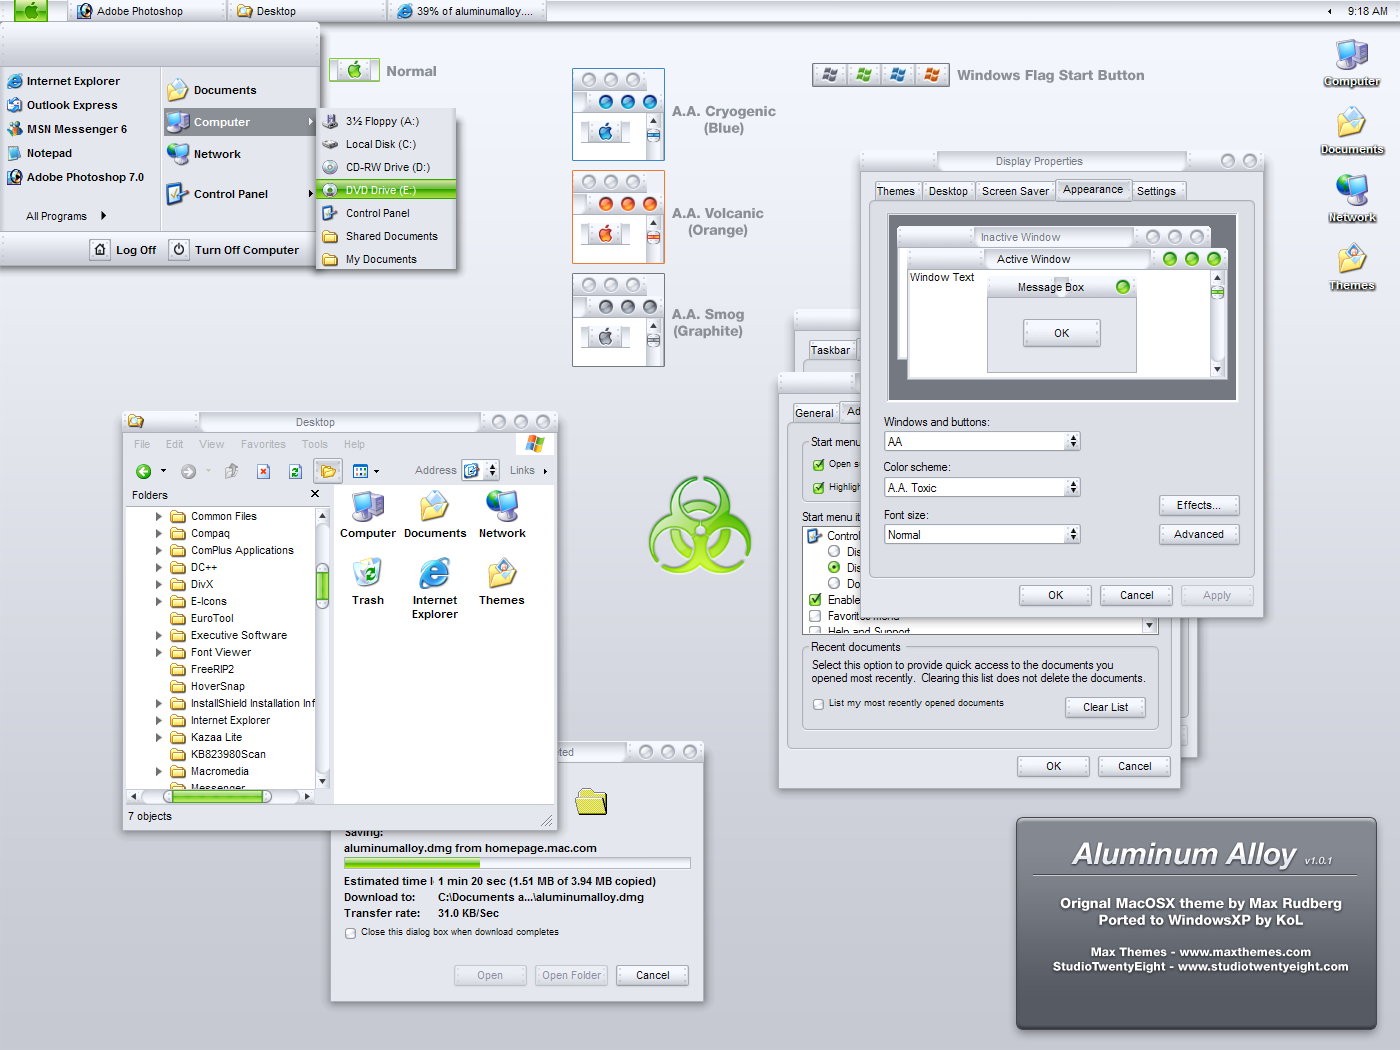Toggle the Highlight checkbox under Start menu

tap(819, 487)
